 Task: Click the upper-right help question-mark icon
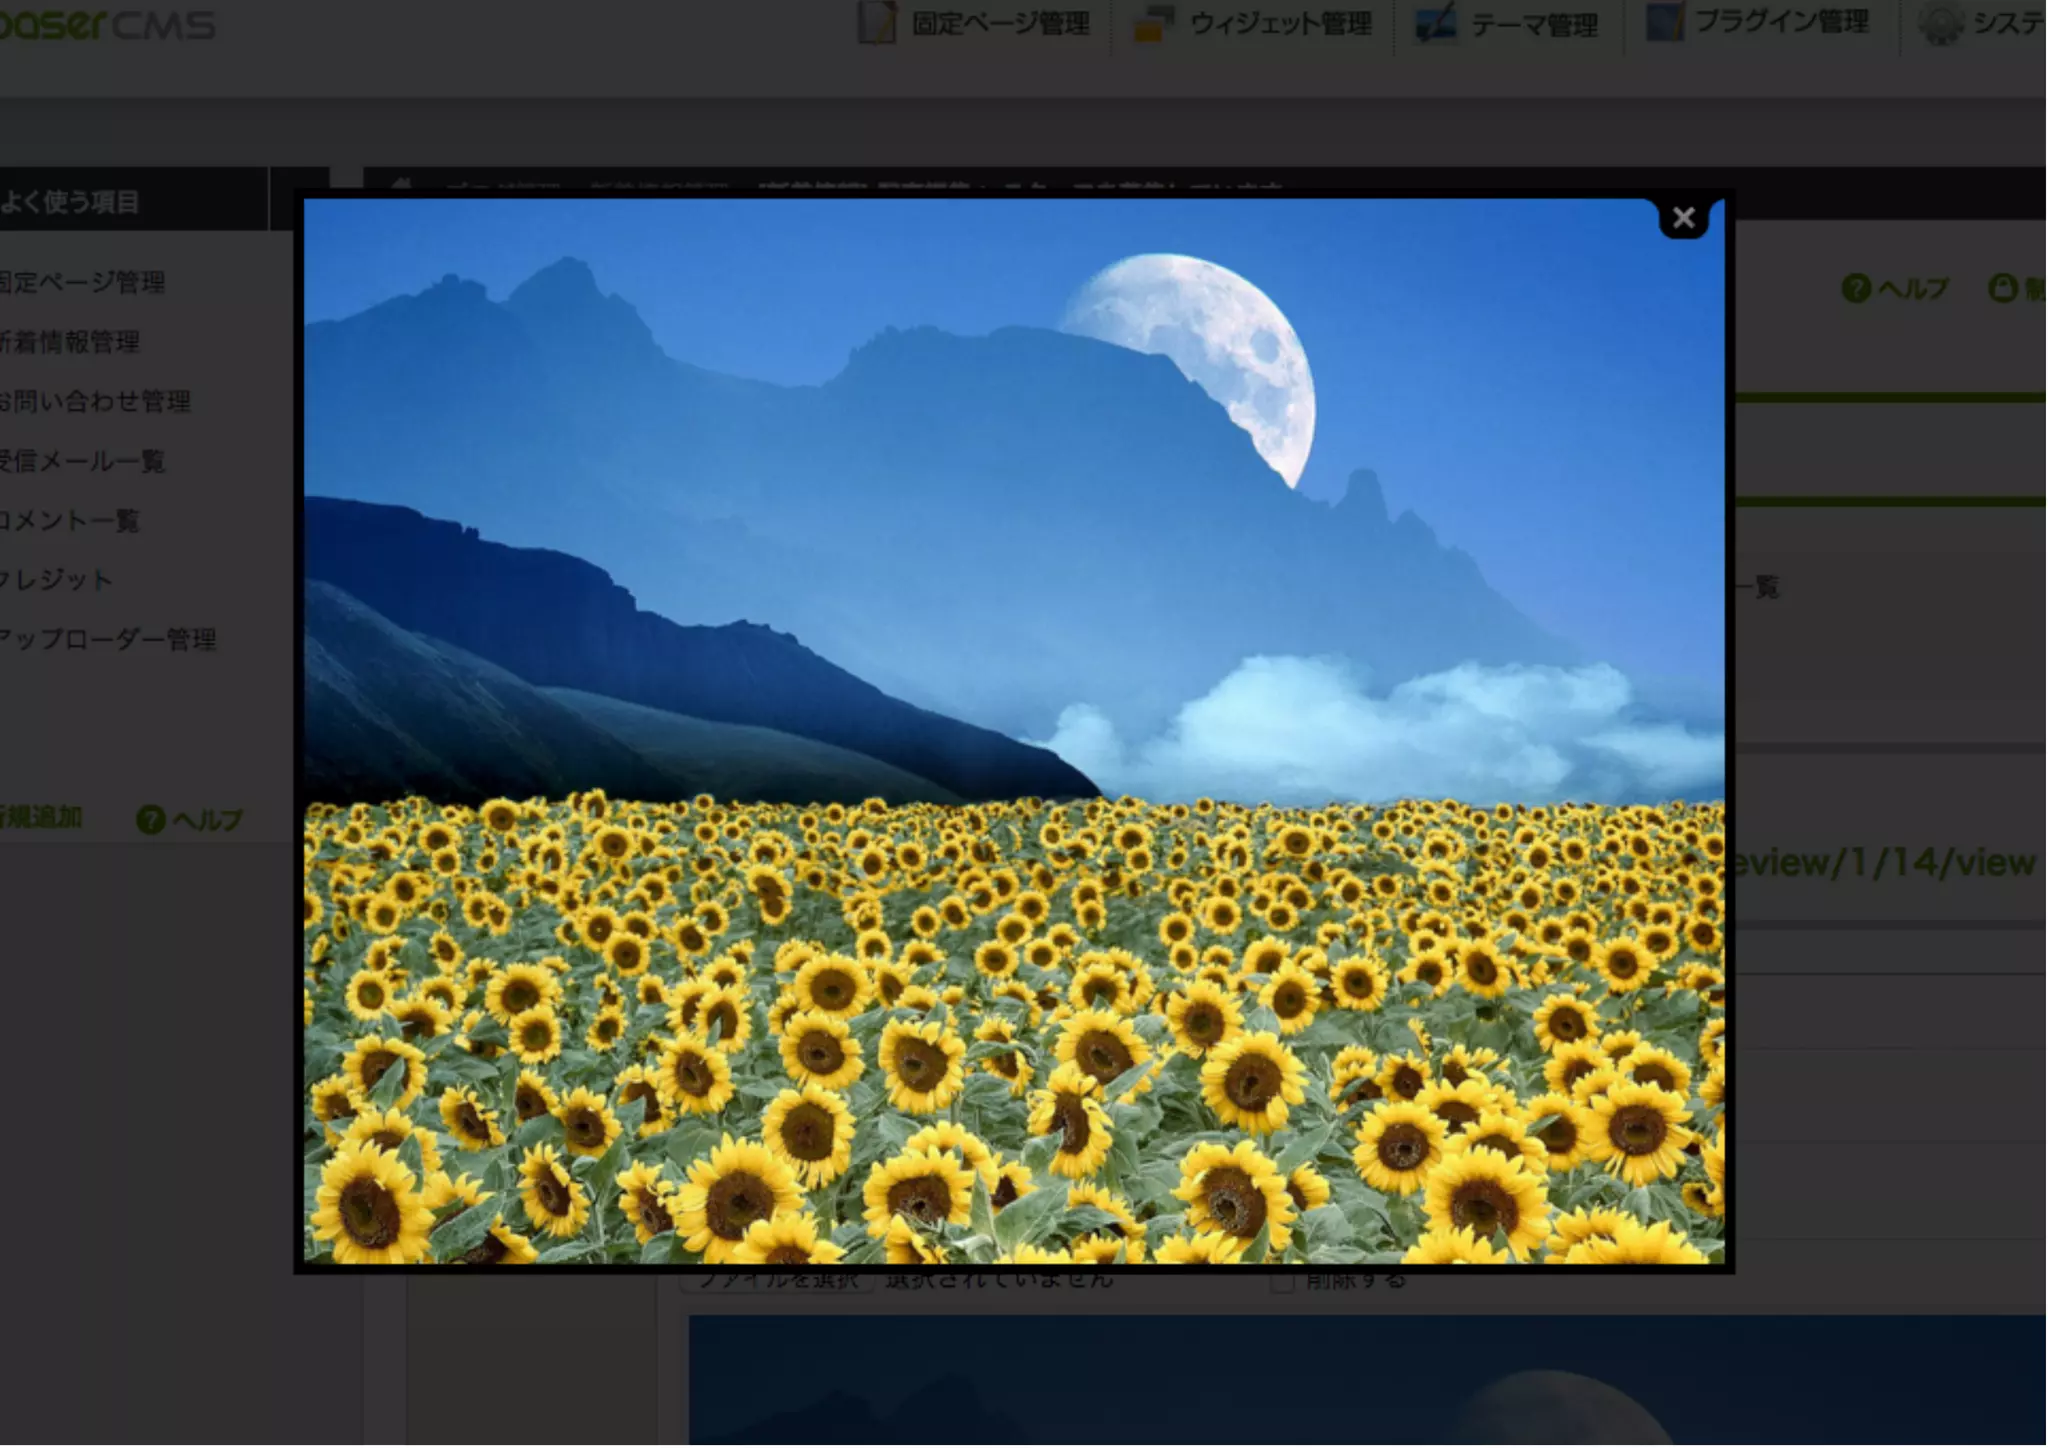pos(1856,288)
